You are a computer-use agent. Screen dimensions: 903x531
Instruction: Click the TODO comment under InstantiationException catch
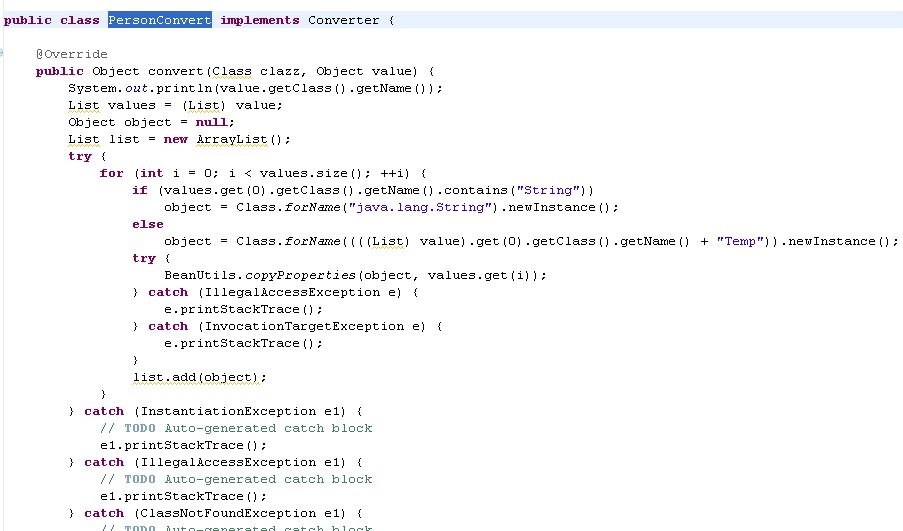[x=236, y=428]
